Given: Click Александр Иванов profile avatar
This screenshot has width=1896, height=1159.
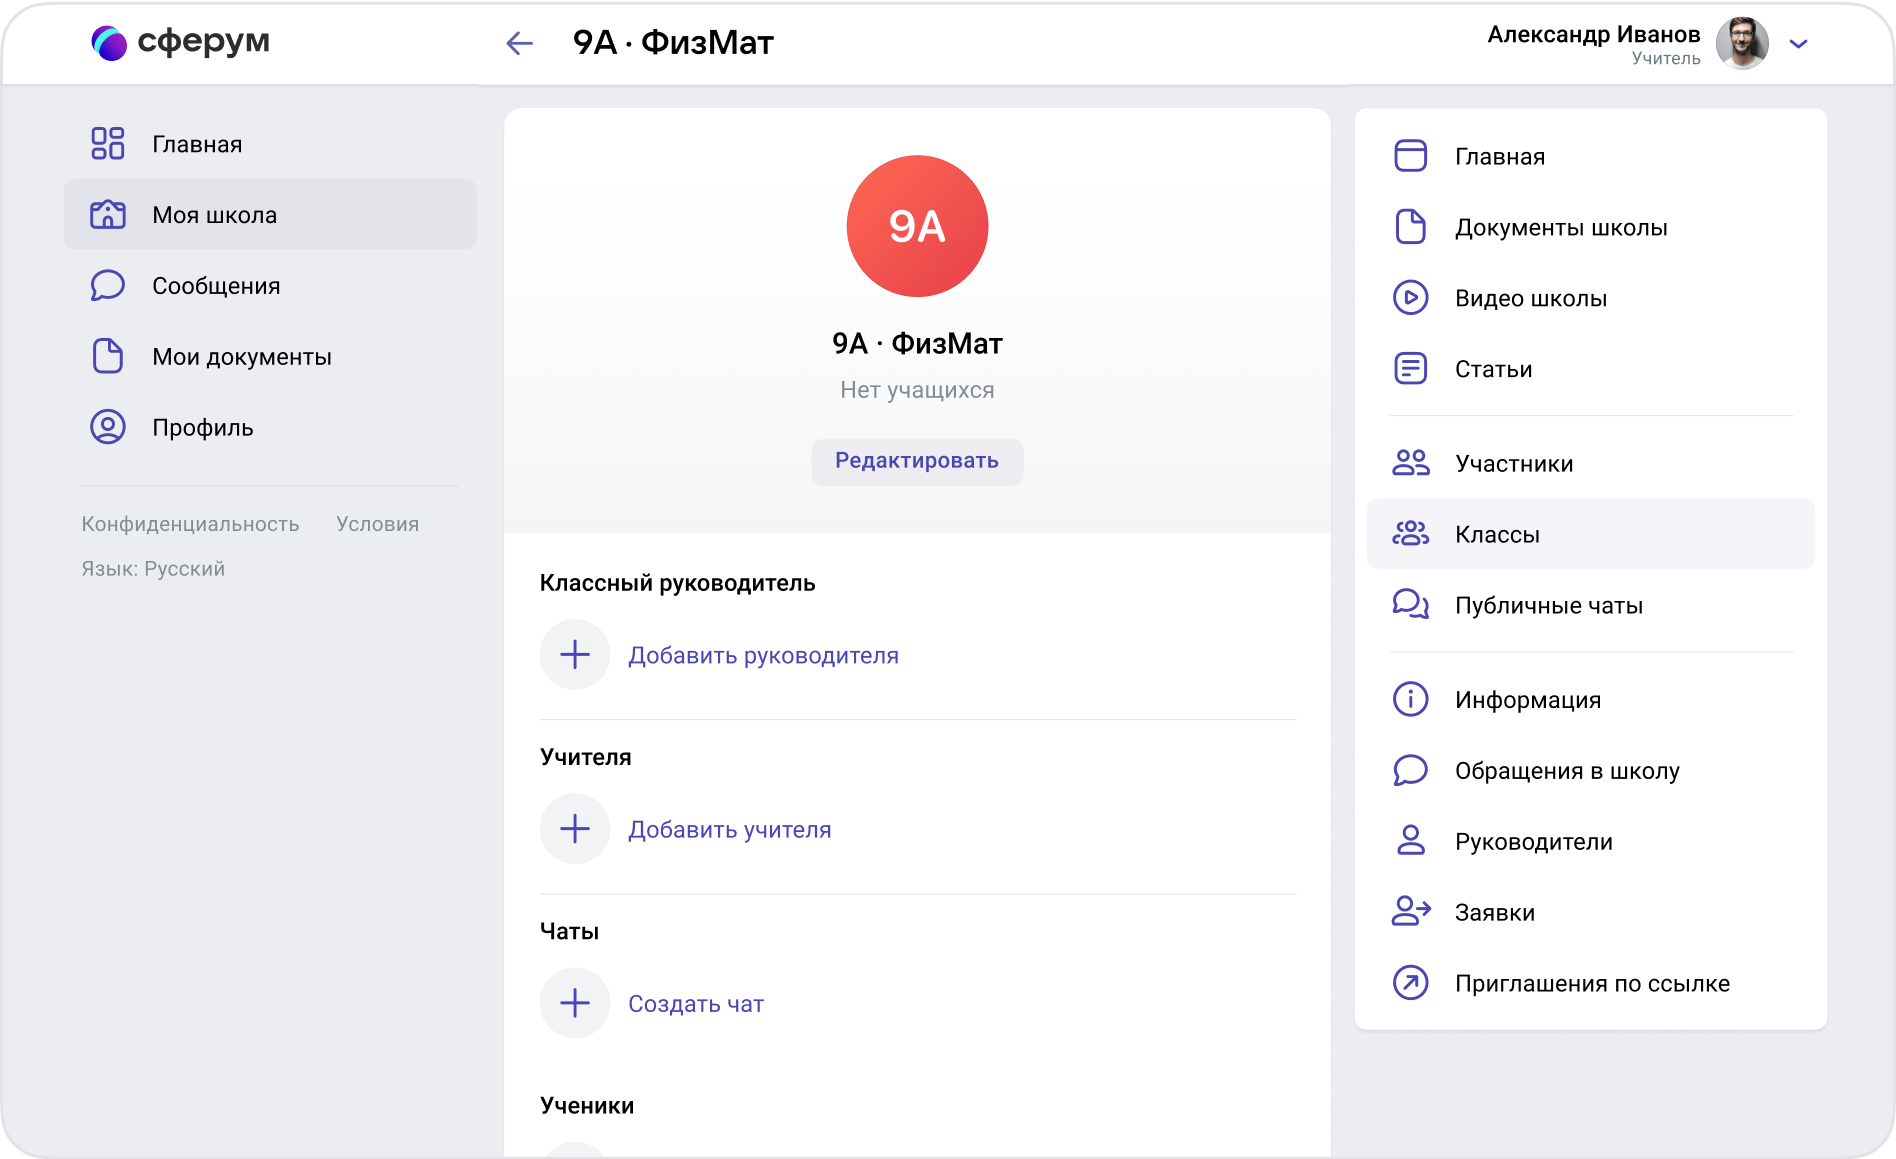Looking at the screenshot, I should click(1742, 43).
